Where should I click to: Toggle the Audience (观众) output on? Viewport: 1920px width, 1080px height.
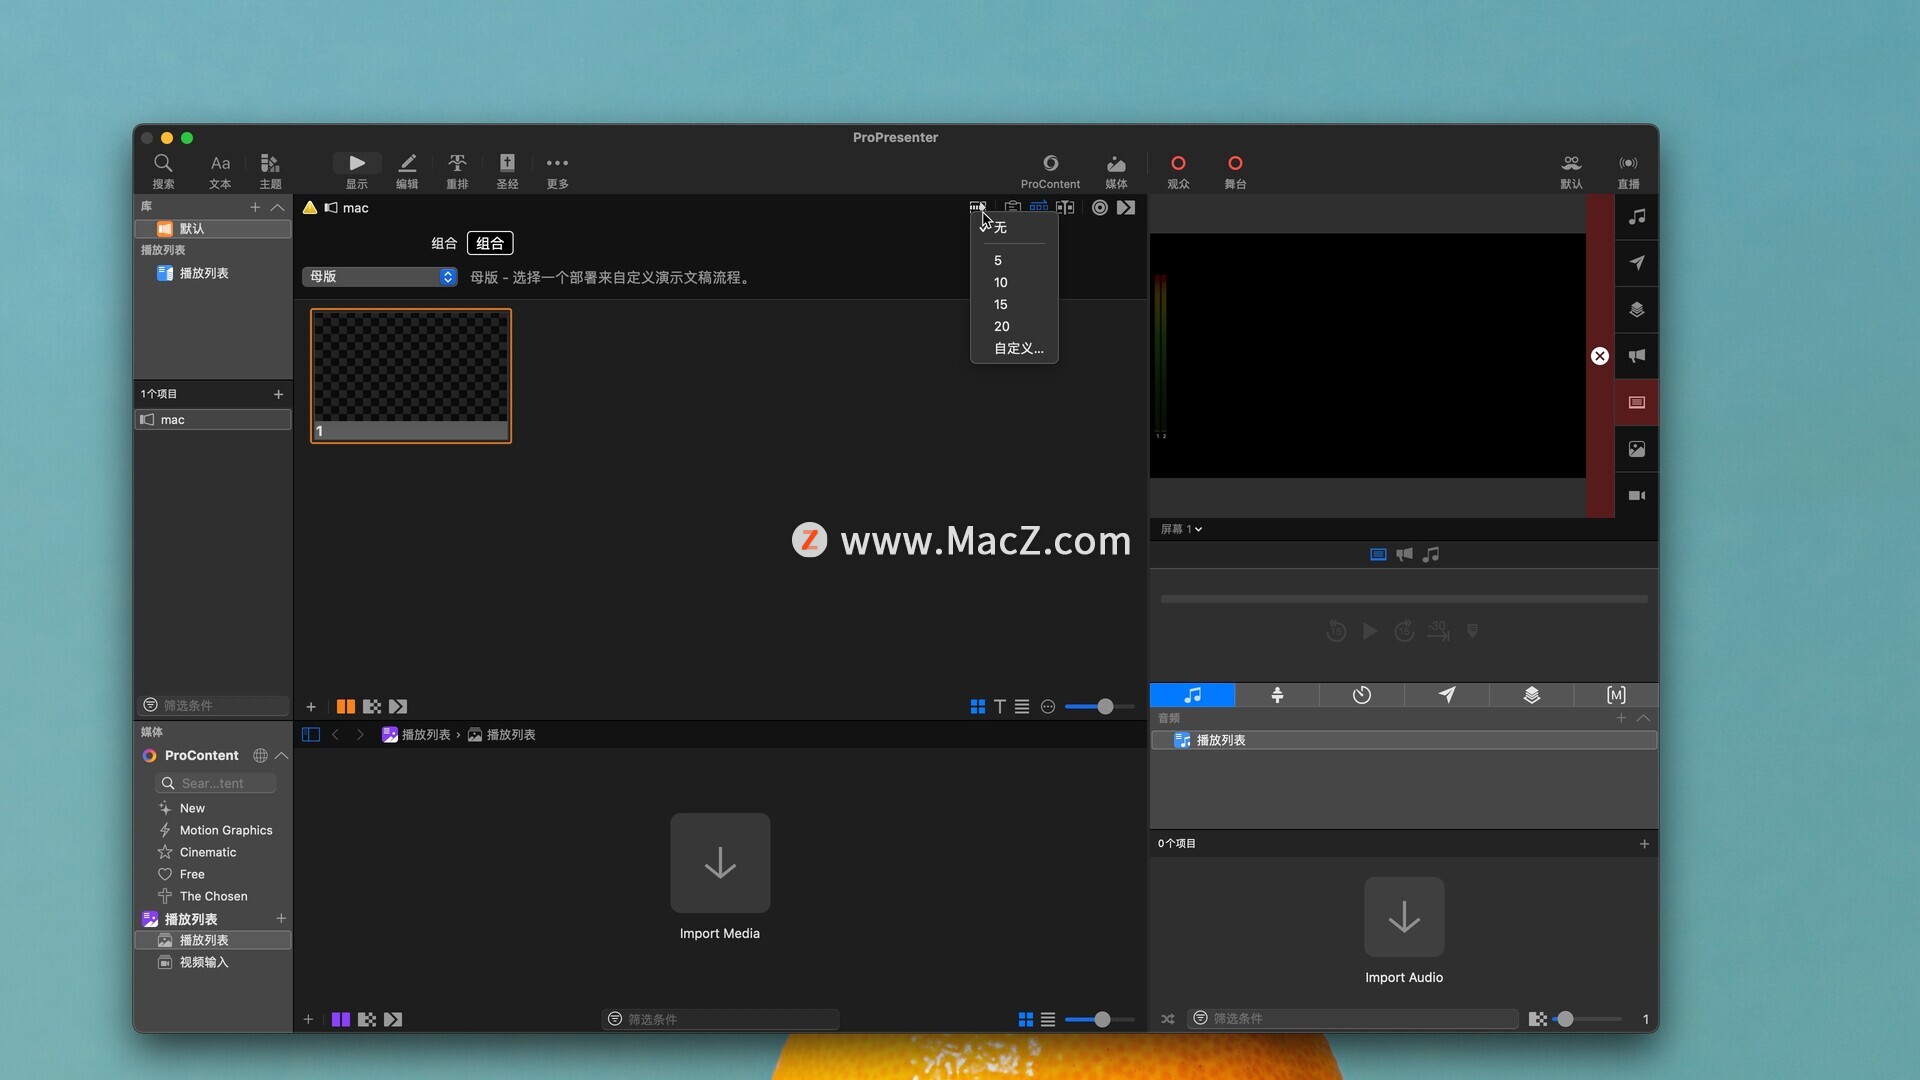click(1178, 170)
